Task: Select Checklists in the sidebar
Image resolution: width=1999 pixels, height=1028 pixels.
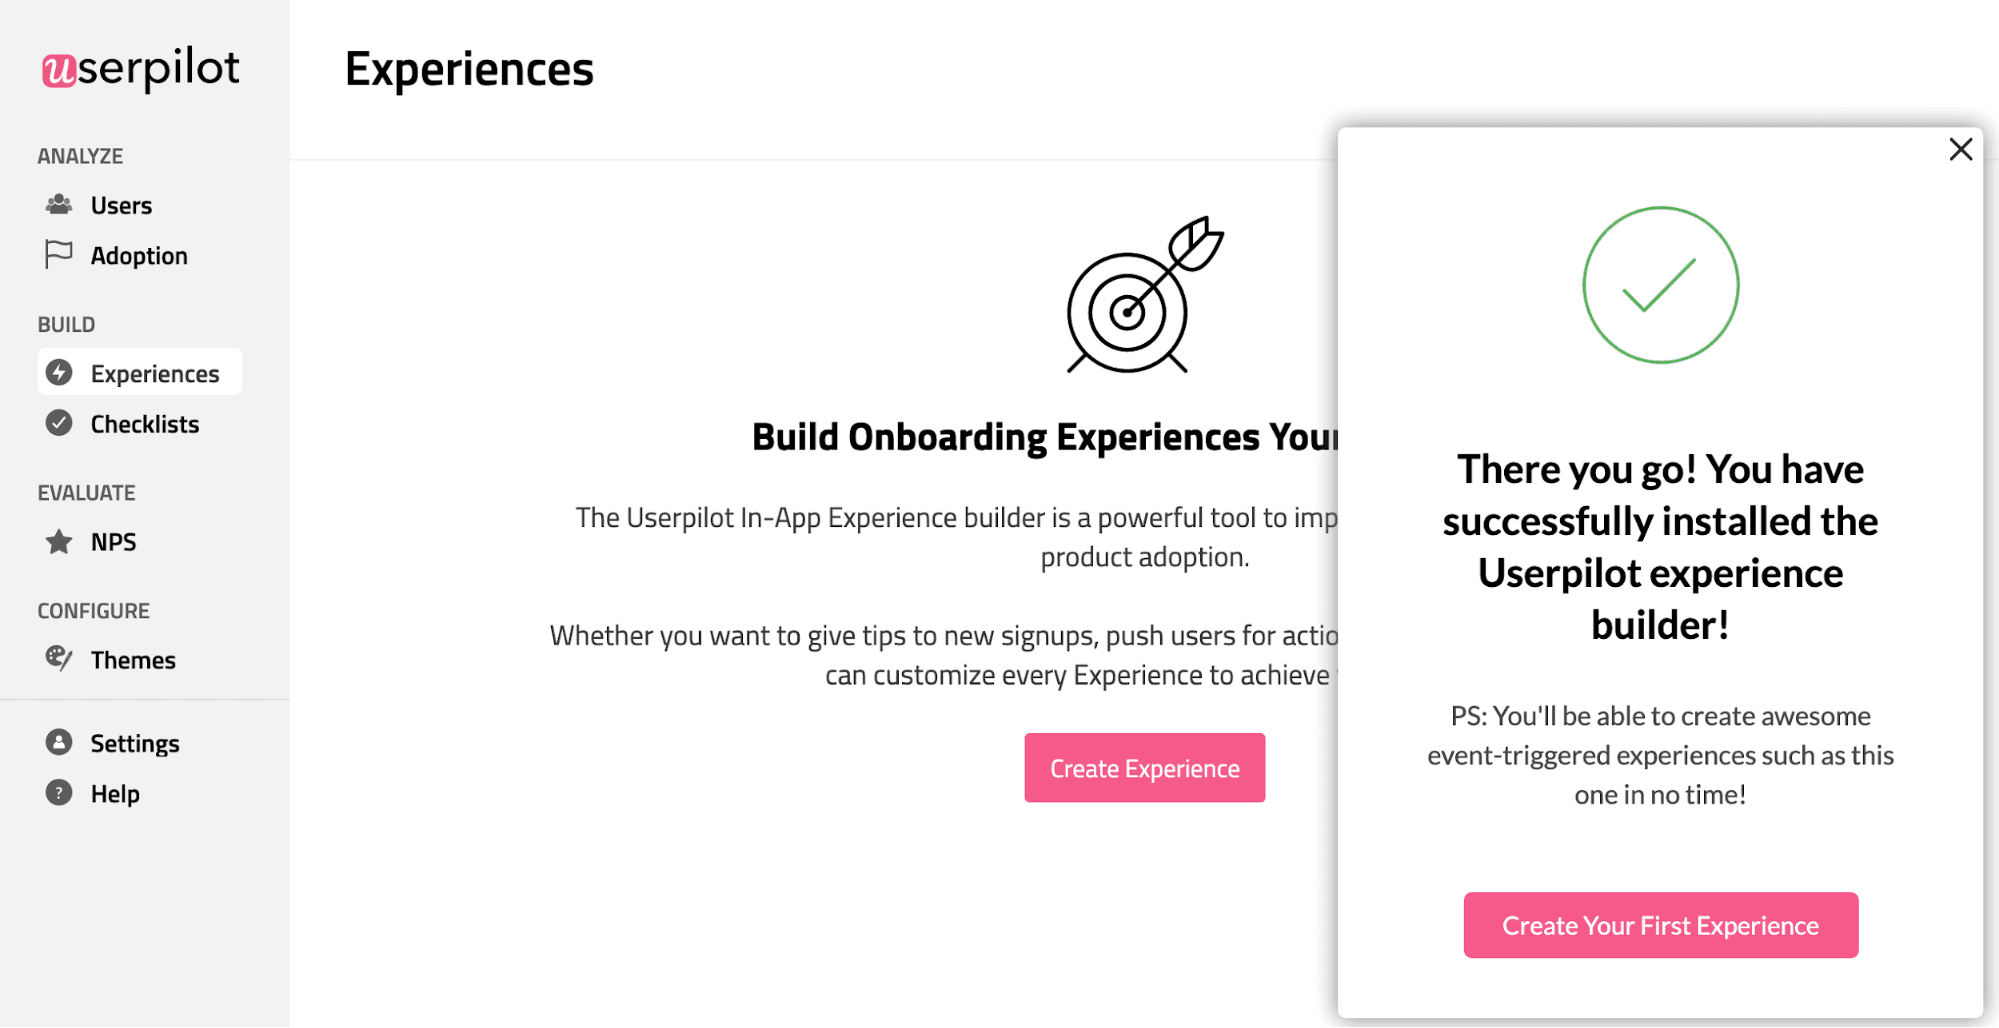Action: point(145,424)
